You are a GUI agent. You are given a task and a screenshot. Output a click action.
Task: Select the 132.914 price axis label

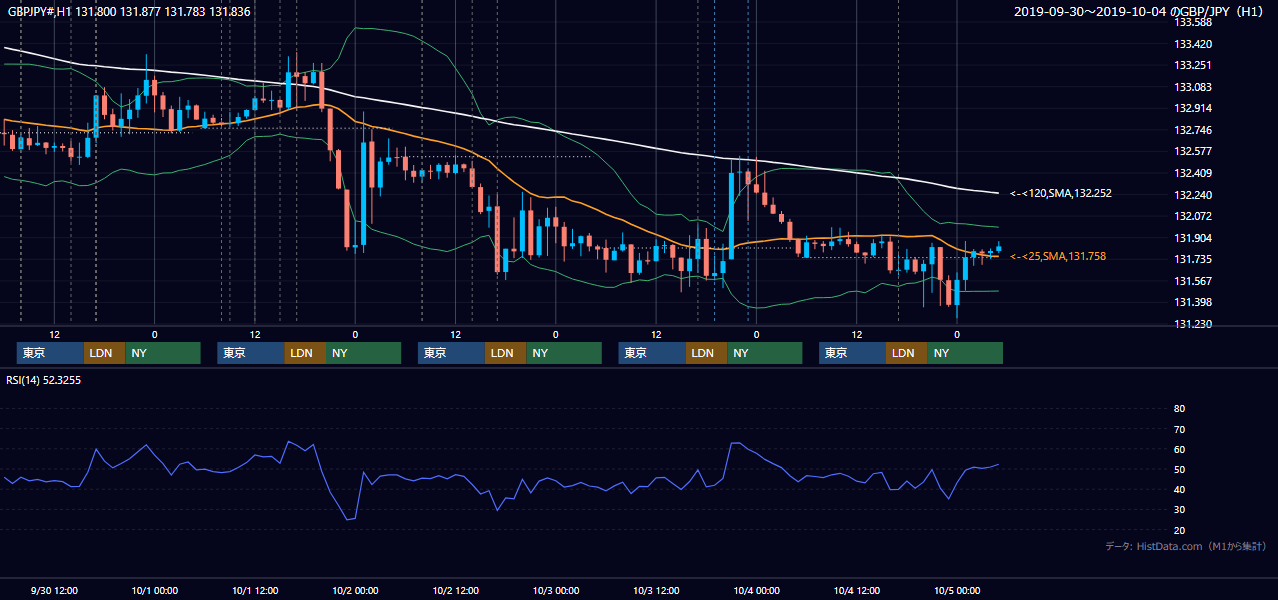[1193, 108]
